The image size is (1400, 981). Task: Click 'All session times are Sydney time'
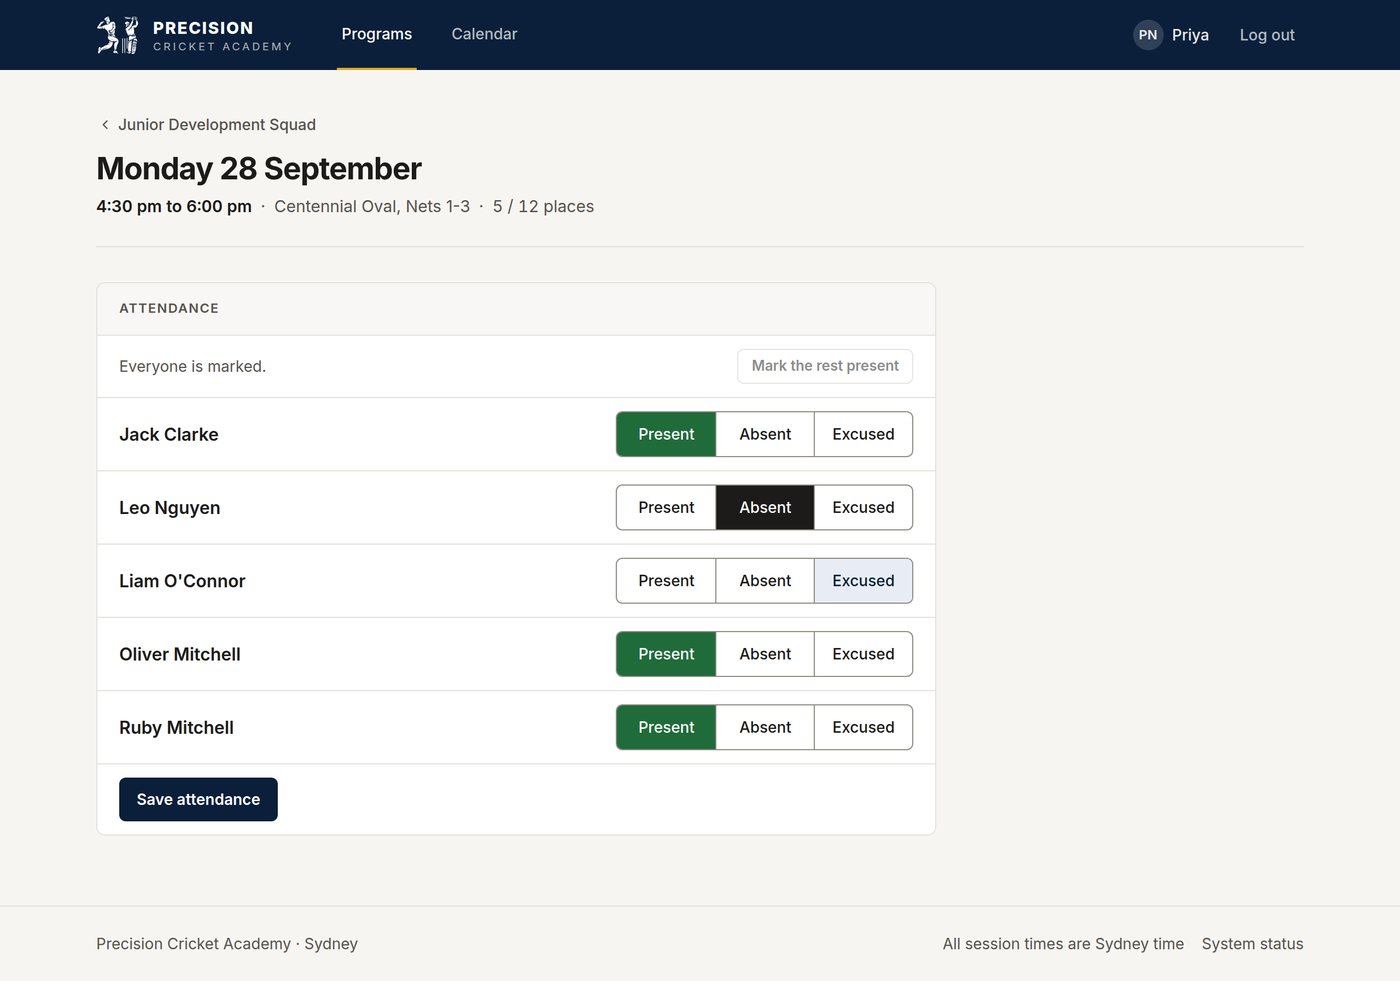1063,944
